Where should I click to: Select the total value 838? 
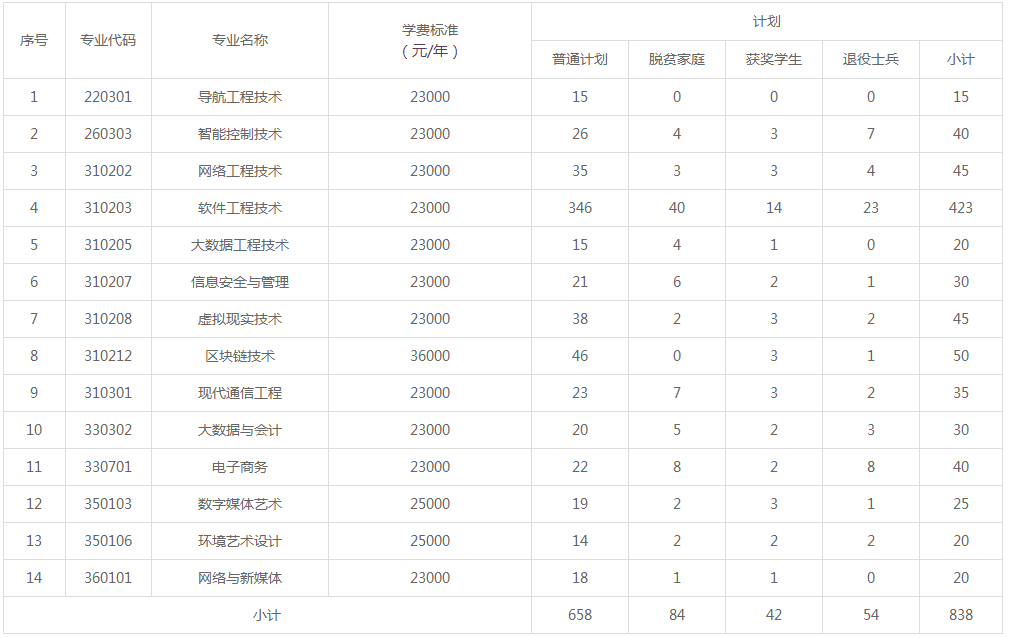click(960, 615)
